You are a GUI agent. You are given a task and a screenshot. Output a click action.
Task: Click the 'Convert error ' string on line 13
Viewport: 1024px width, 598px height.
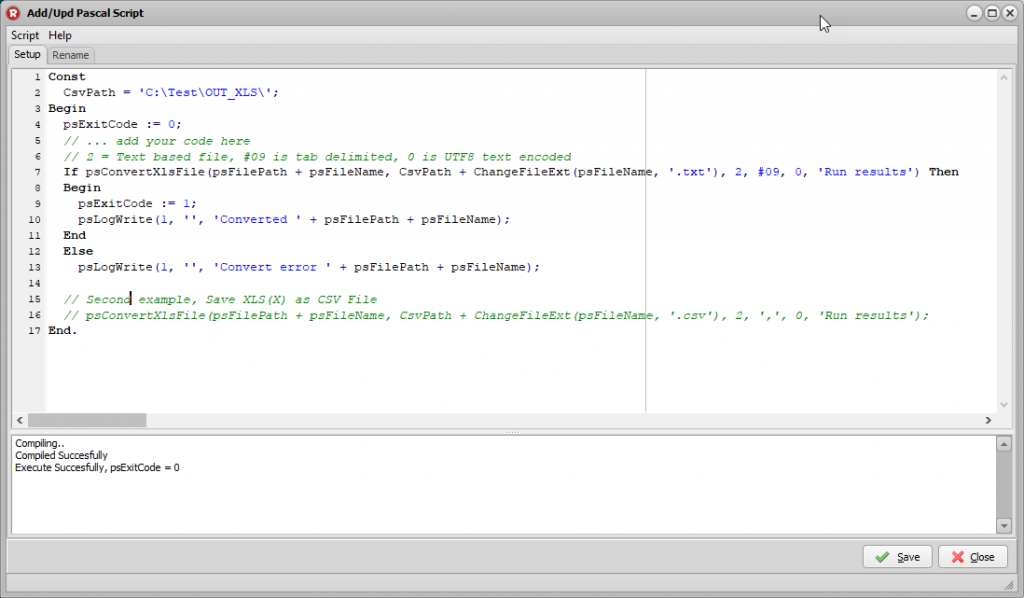[272, 268]
